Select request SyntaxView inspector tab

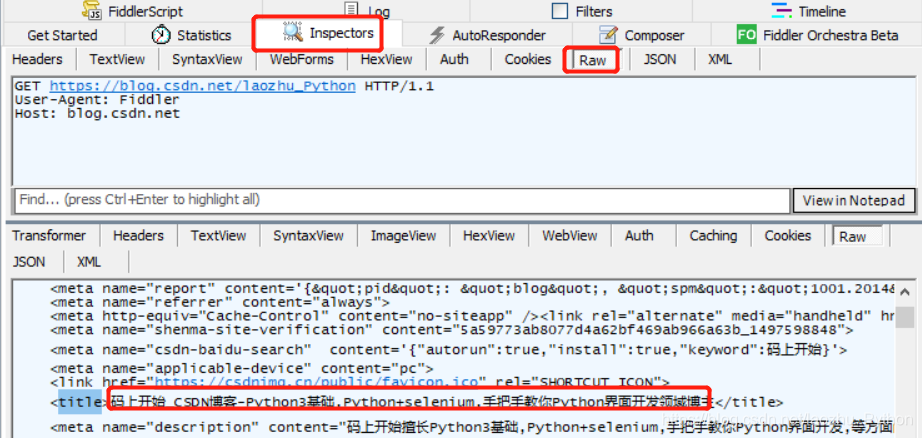(207, 59)
